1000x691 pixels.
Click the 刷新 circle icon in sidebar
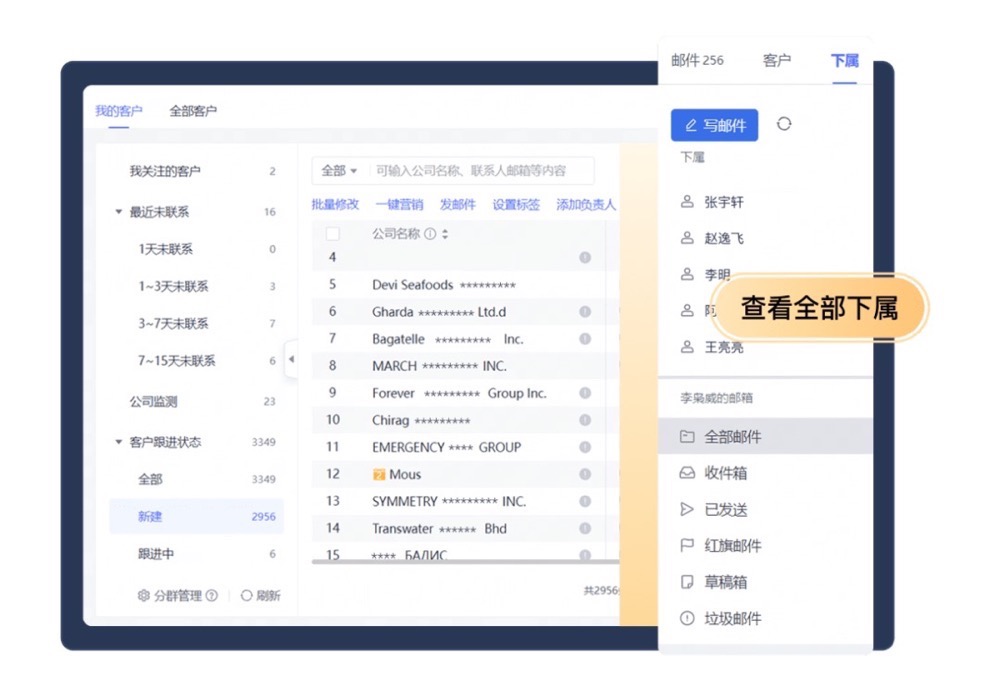click(246, 595)
